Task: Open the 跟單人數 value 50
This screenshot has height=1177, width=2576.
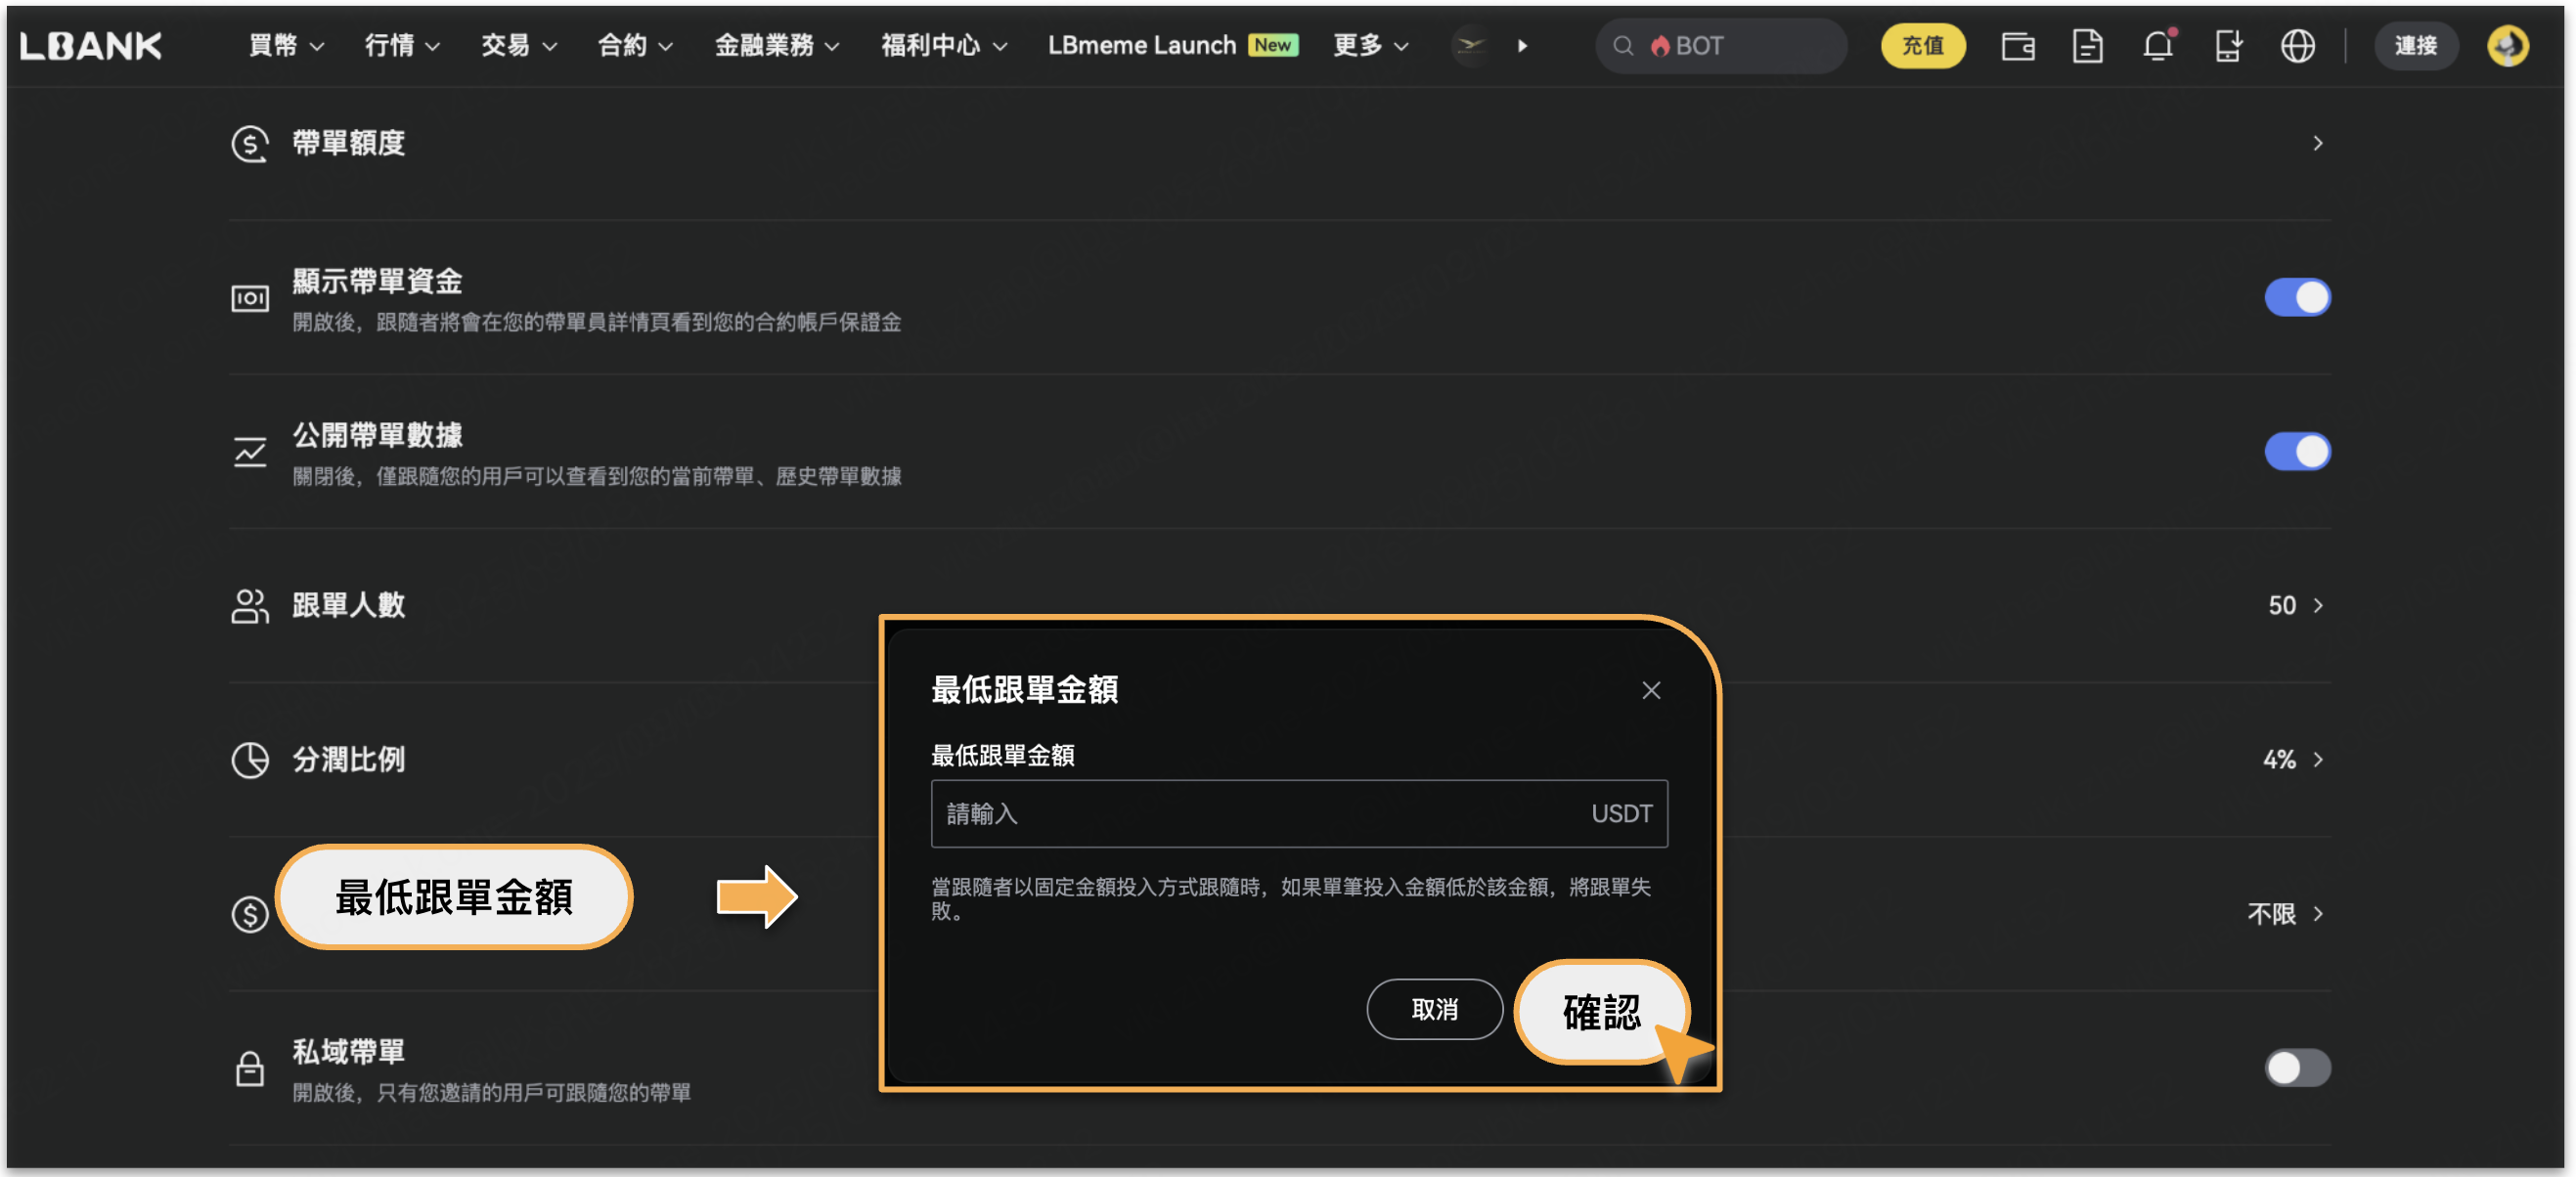Action: (2295, 606)
